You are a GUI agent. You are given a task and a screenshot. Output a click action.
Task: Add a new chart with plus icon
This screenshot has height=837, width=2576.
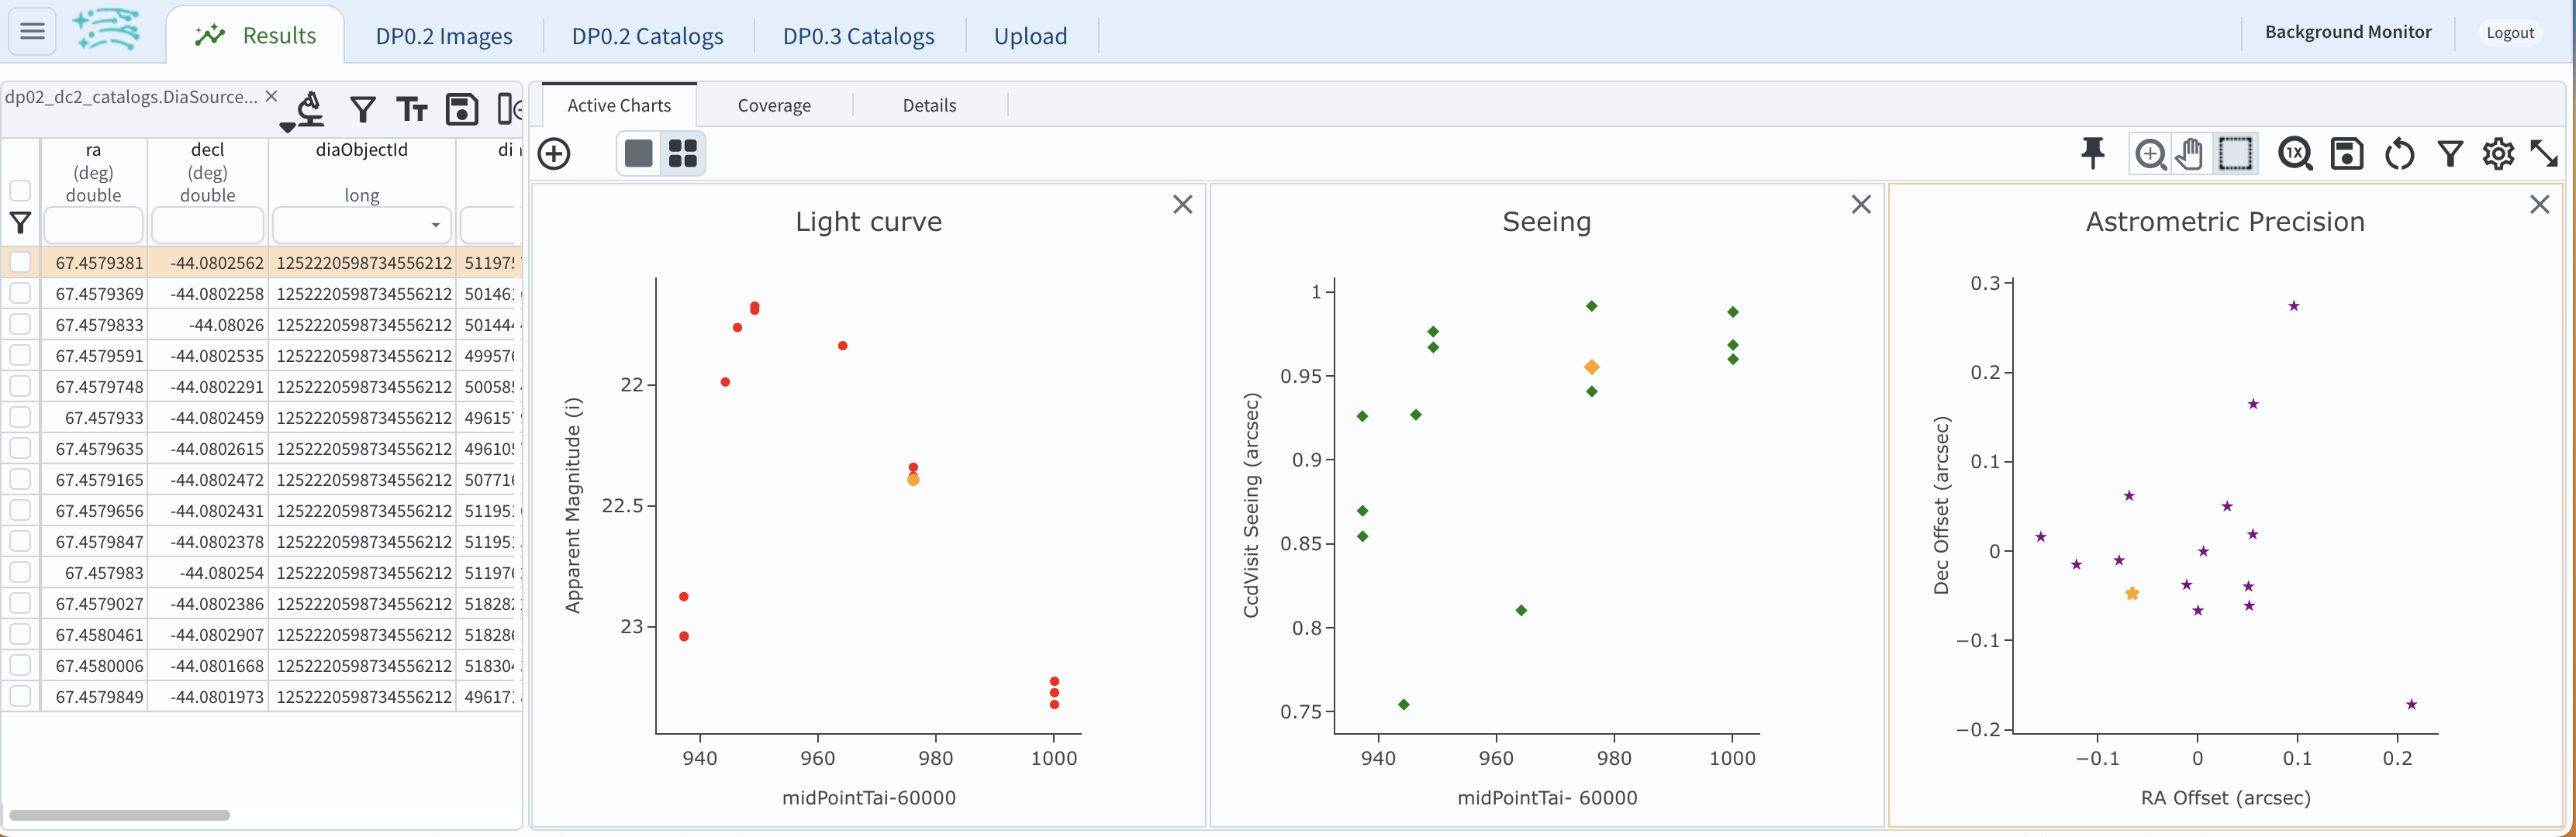[554, 154]
